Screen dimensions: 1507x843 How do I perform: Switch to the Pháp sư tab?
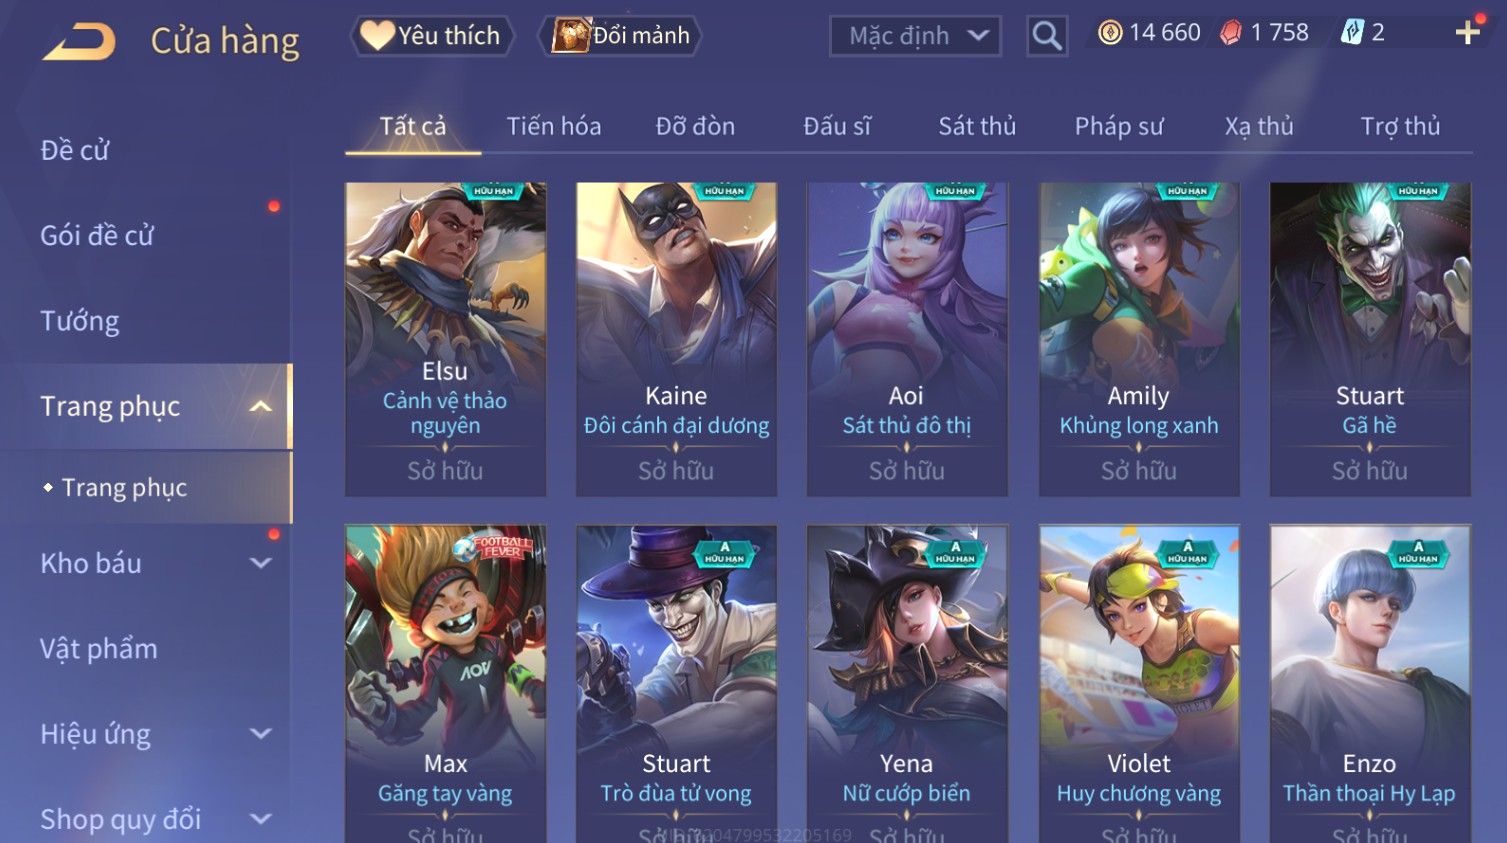1119,126
